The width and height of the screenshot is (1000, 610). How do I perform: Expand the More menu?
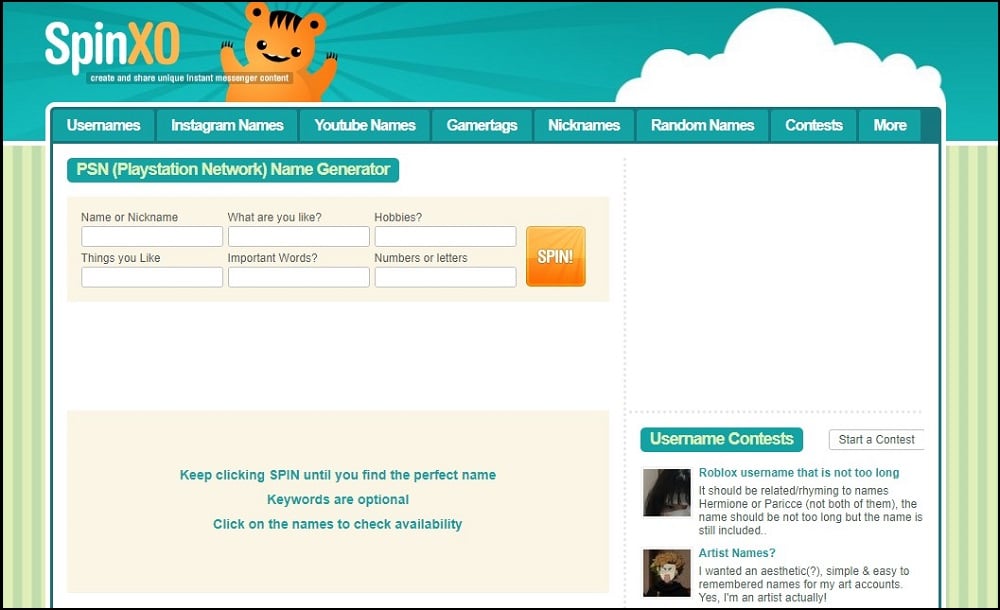(889, 126)
